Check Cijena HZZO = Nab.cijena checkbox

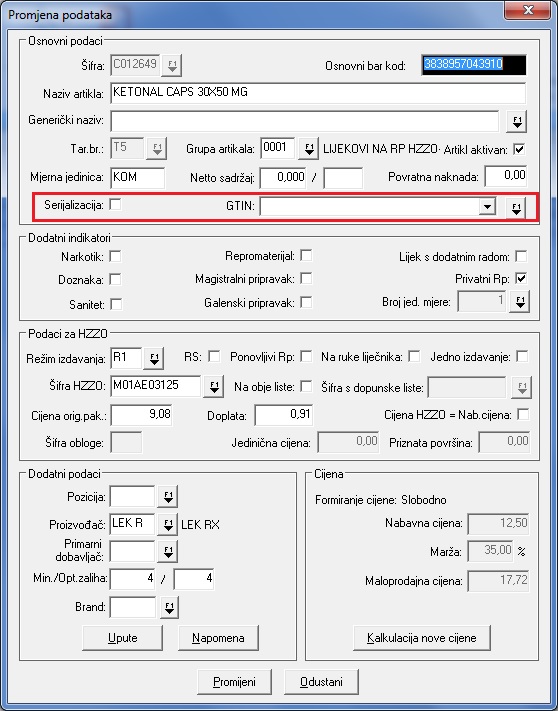click(523, 414)
